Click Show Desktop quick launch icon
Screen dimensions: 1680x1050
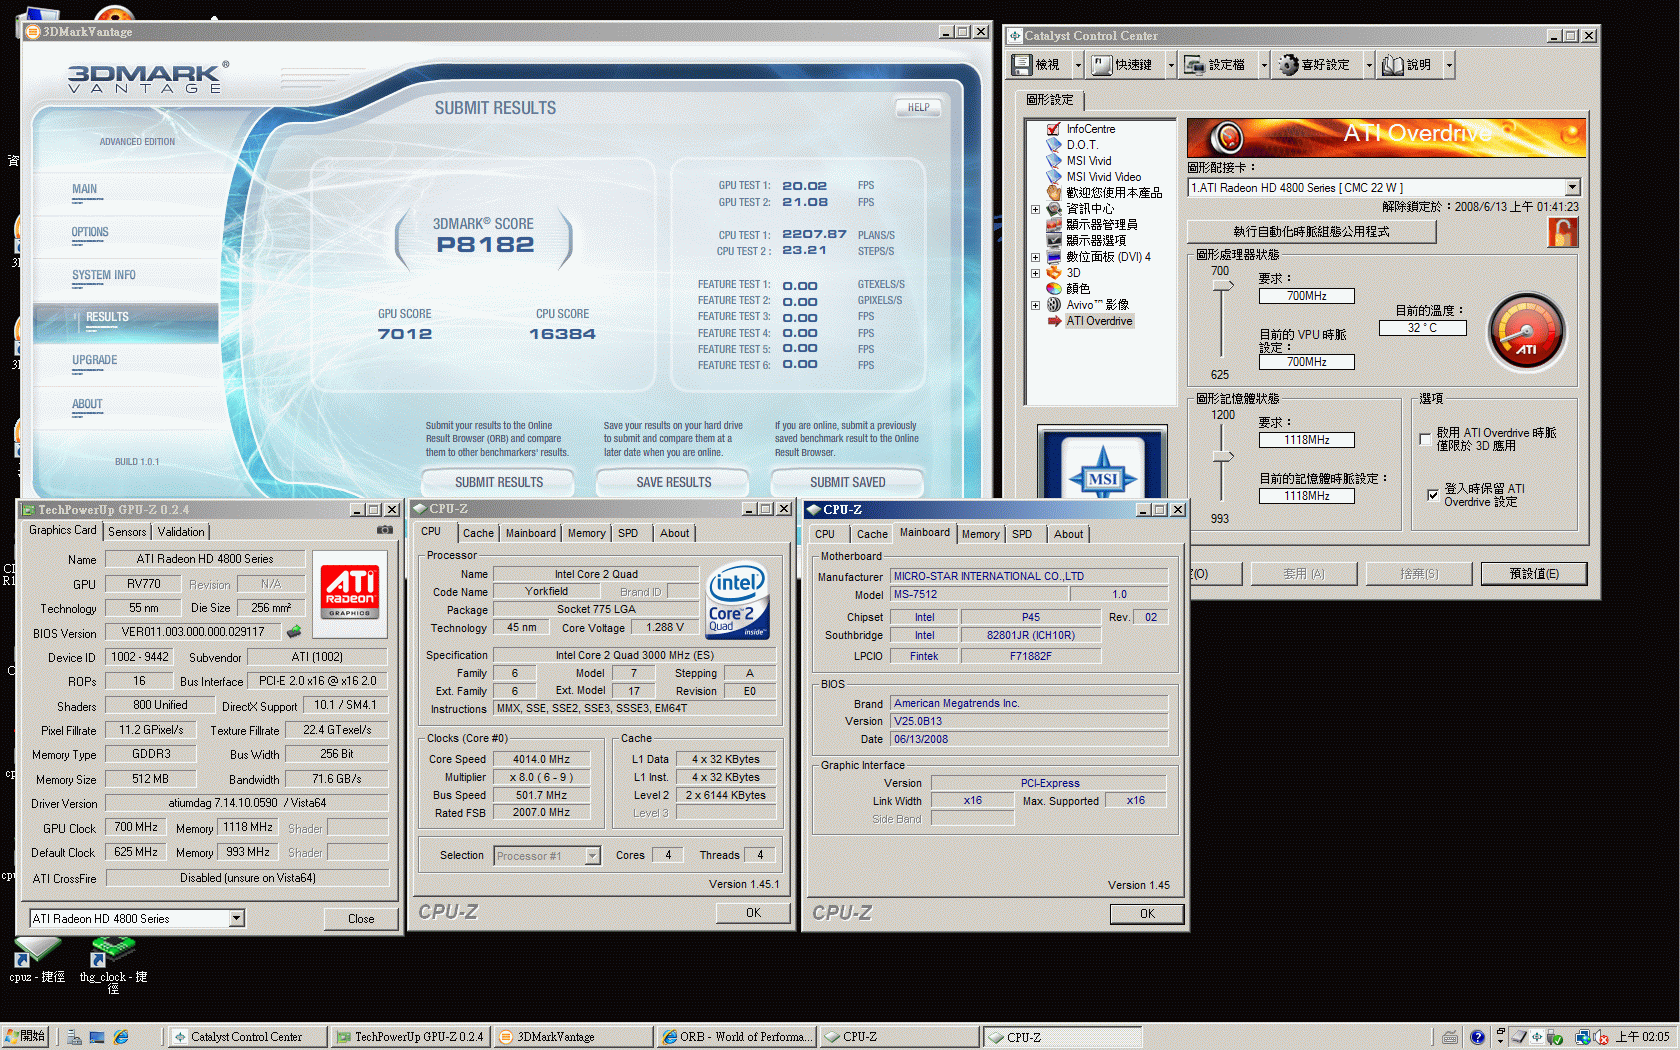[x=97, y=1038]
